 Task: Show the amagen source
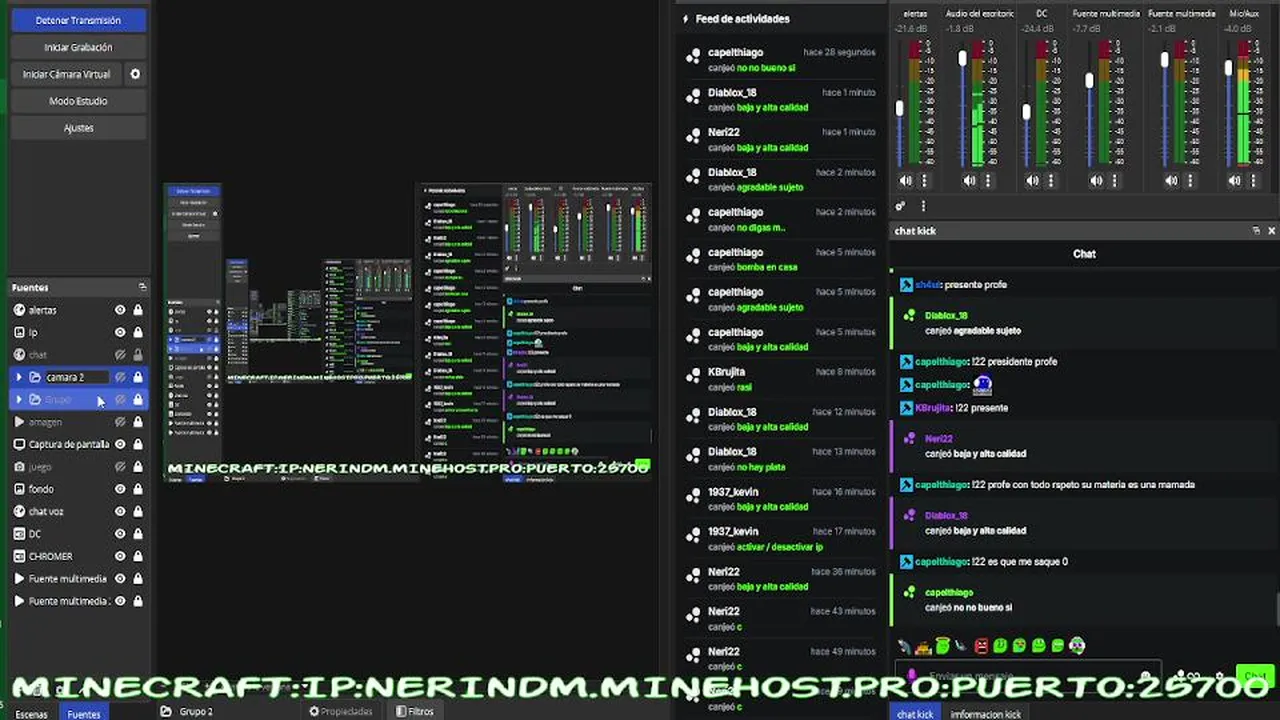click(x=120, y=422)
